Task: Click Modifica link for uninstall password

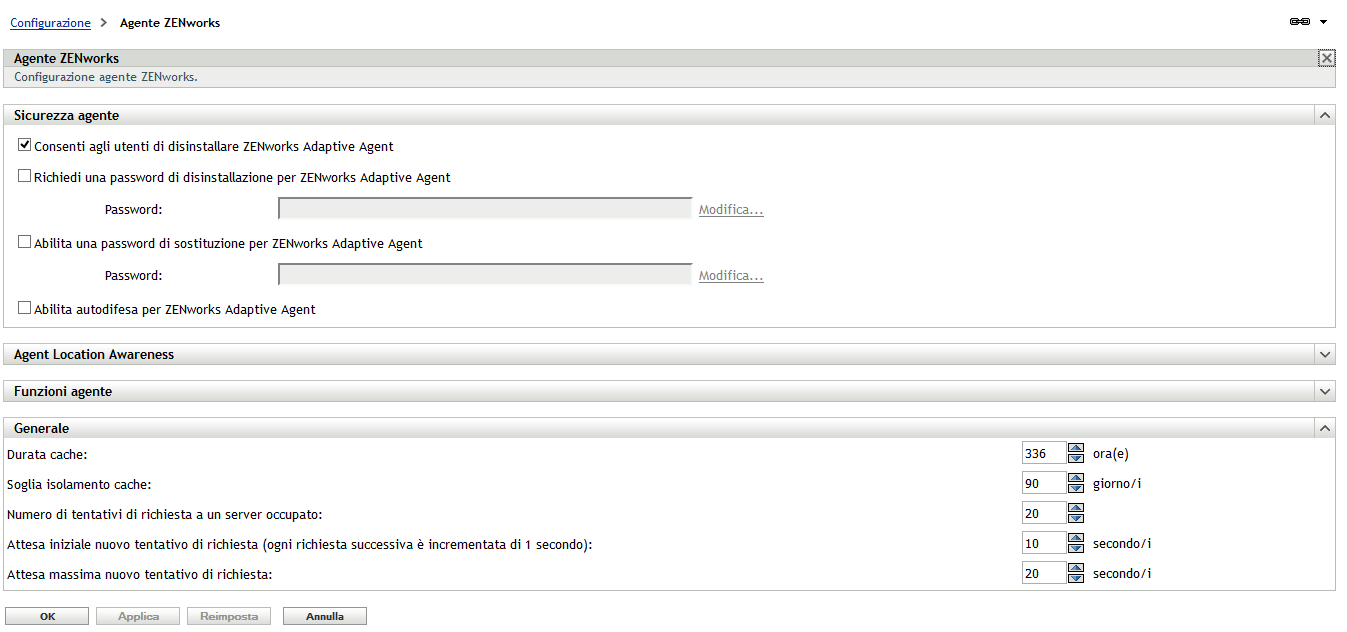Action: [x=731, y=210]
